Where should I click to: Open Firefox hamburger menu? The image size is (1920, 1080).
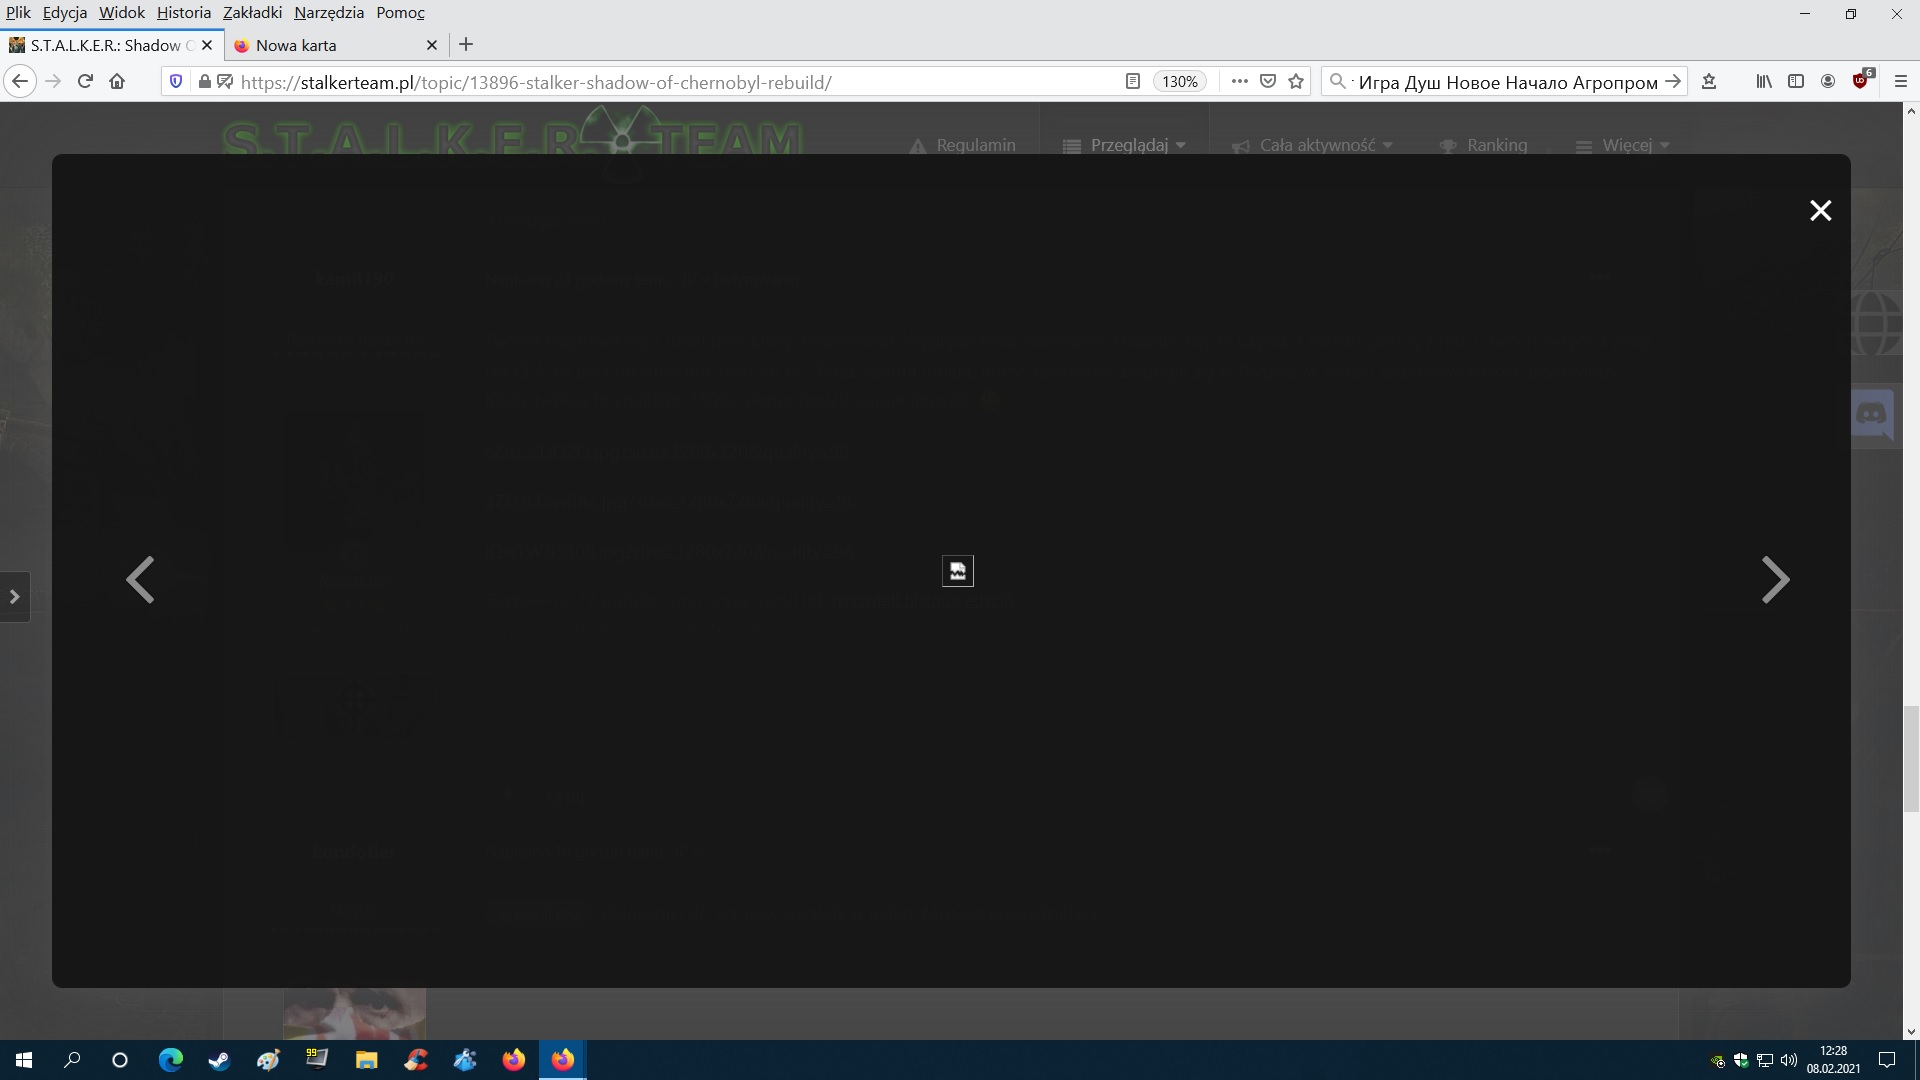[1901, 82]
